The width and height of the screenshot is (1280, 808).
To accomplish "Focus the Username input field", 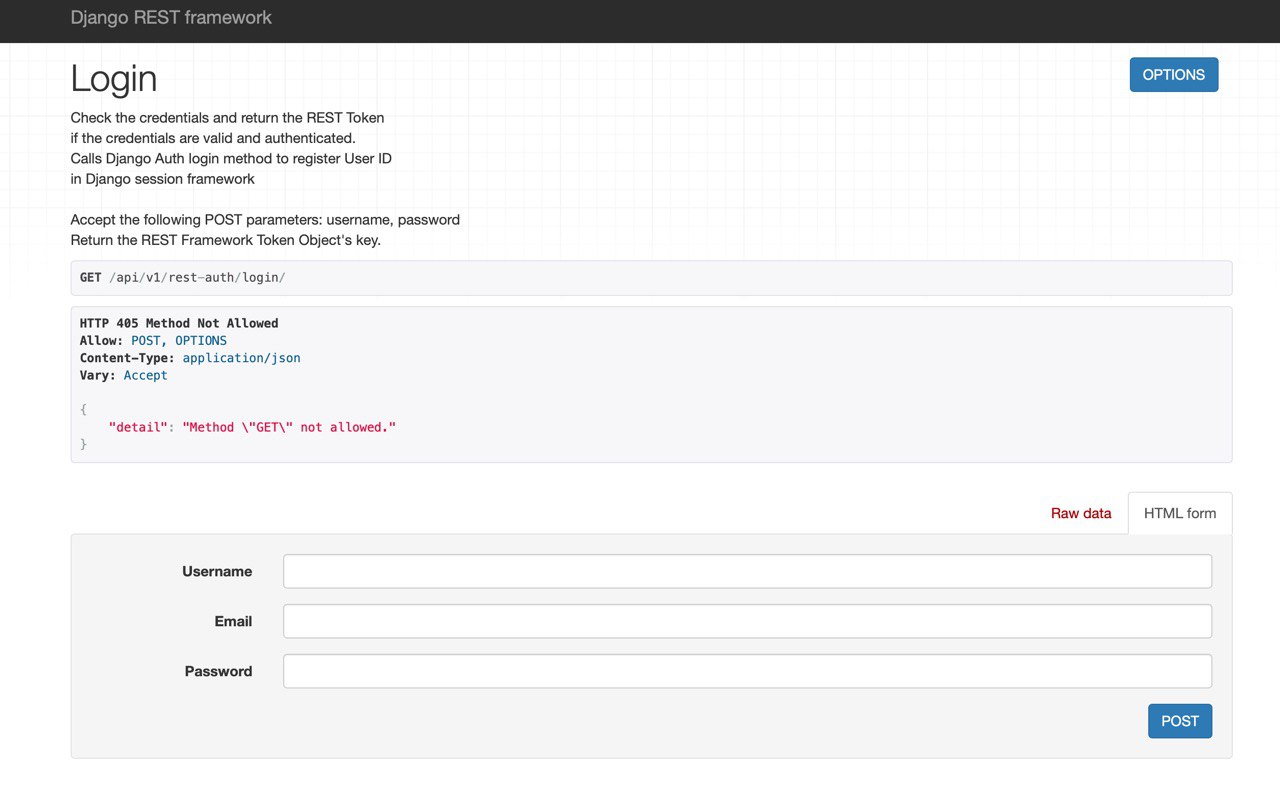I will tap(747, 572).
